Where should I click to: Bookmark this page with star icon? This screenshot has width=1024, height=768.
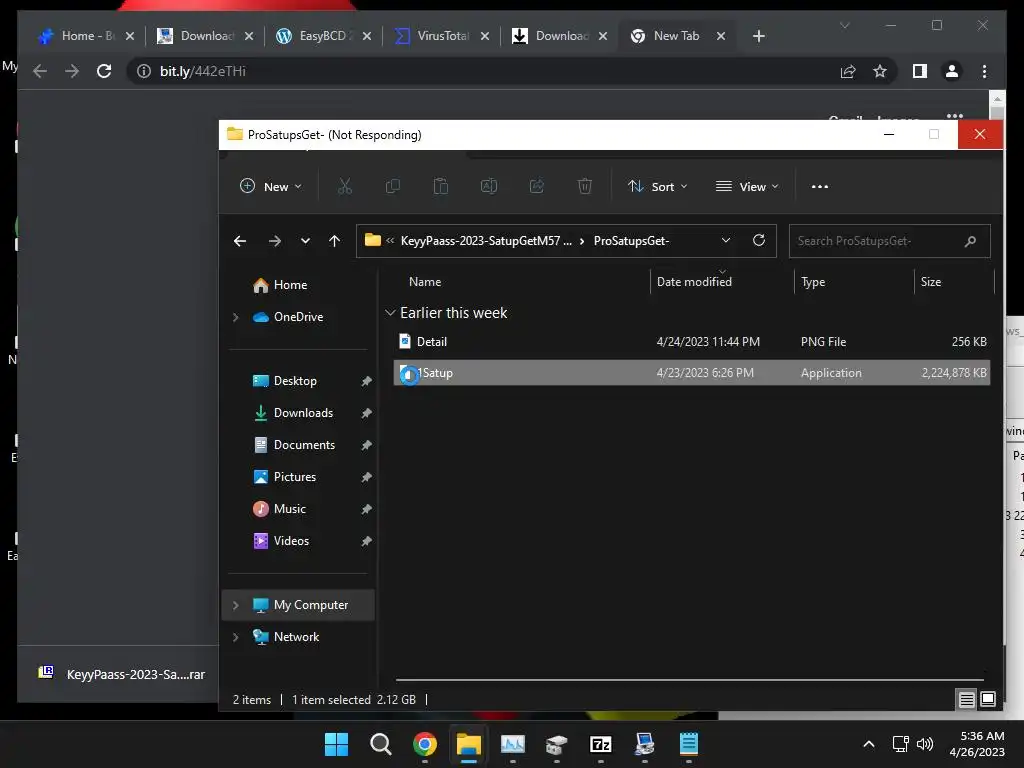[x=880, y=71]
